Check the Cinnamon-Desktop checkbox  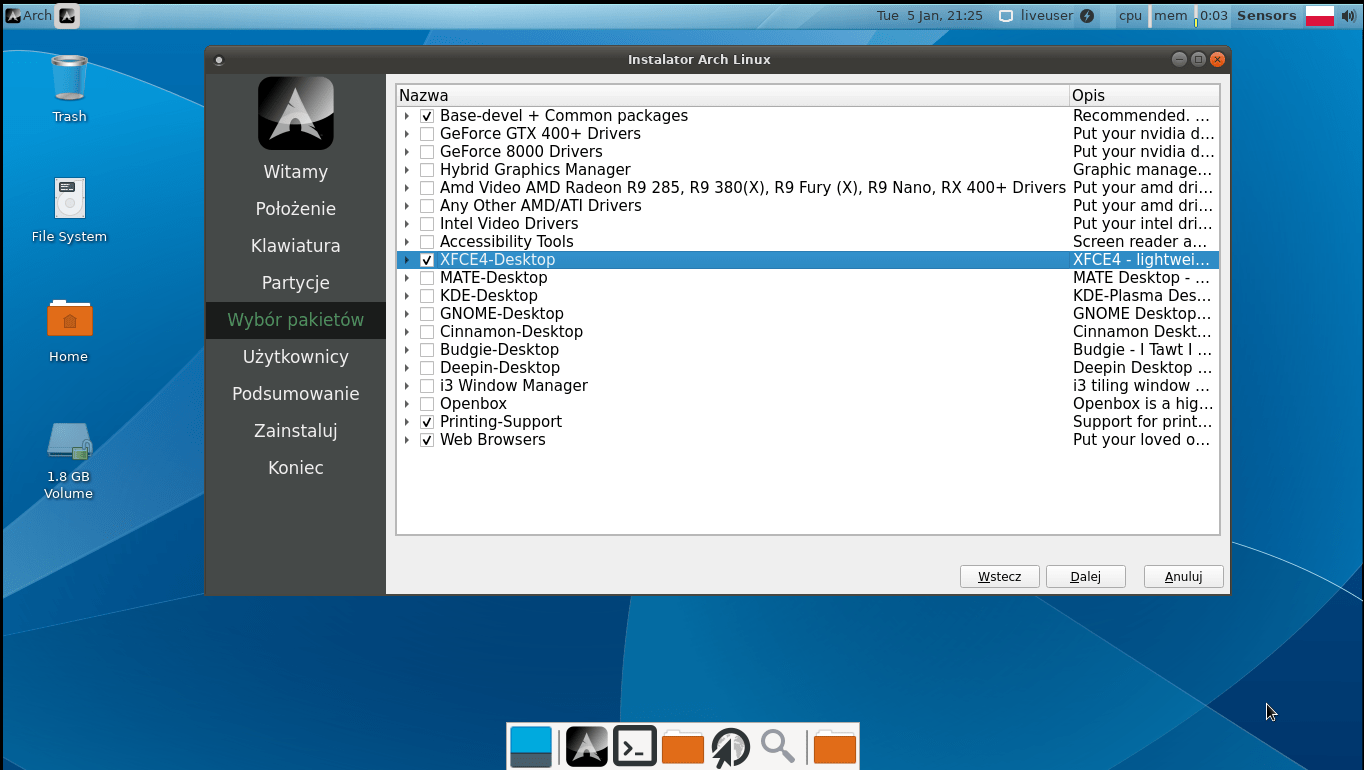click(x=427, y=332)
